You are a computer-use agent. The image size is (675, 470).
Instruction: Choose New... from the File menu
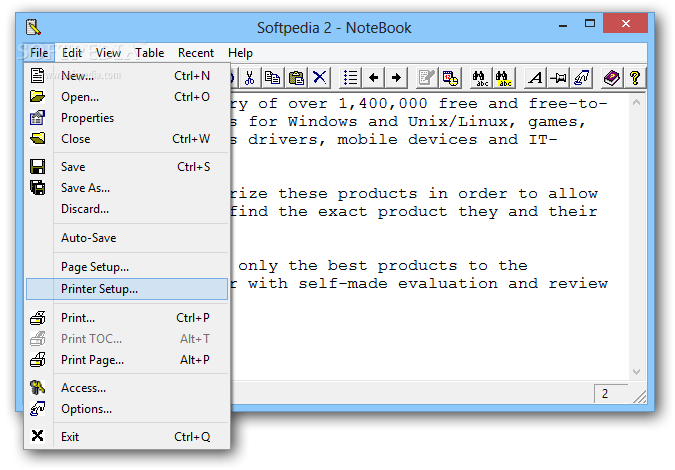pyautogui.click(x=127, y=76)
